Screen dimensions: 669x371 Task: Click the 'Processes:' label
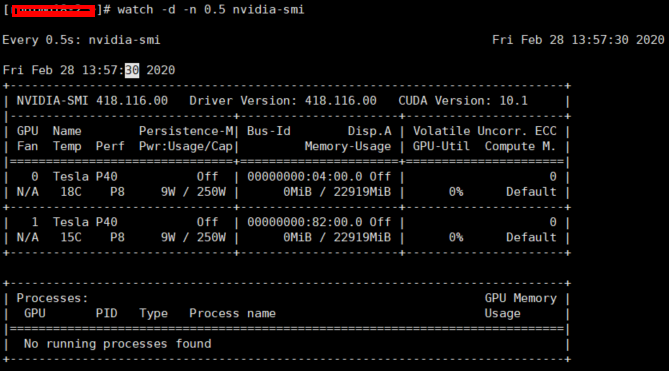52,299
